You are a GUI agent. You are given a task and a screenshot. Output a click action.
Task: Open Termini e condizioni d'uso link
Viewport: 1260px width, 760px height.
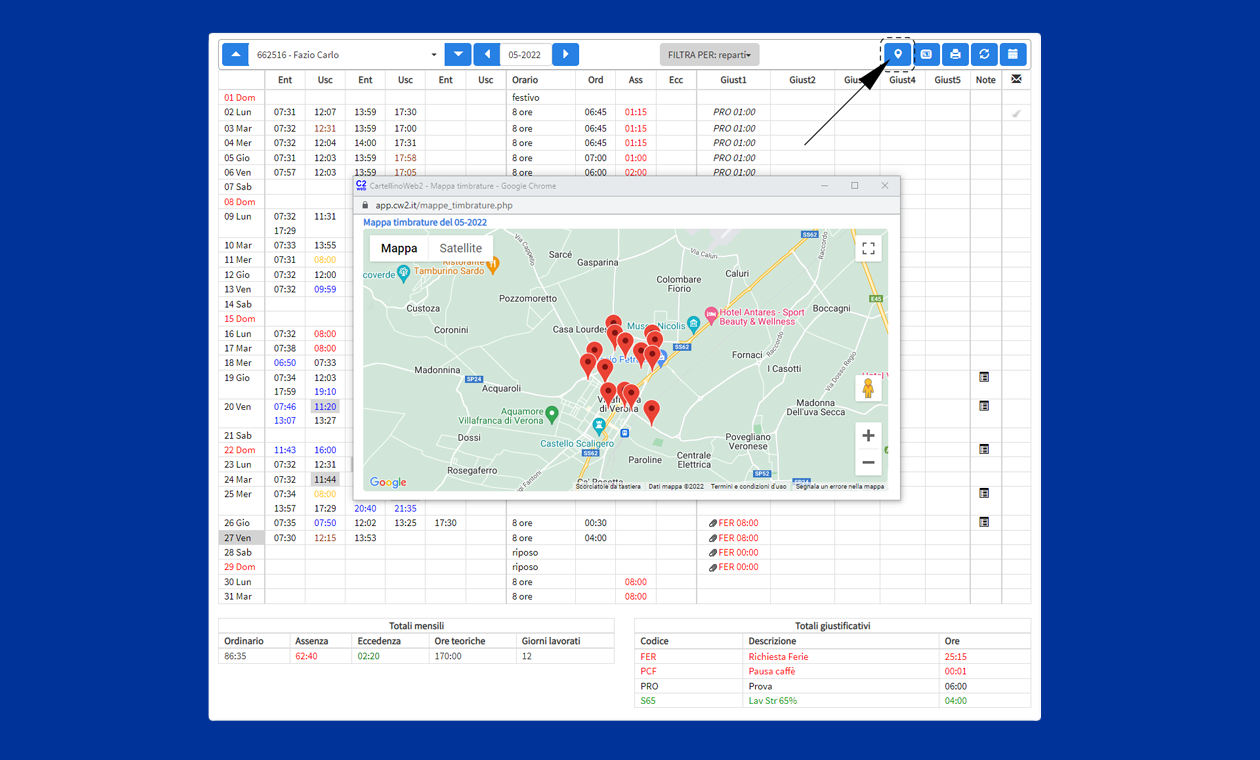coord(749,486)
